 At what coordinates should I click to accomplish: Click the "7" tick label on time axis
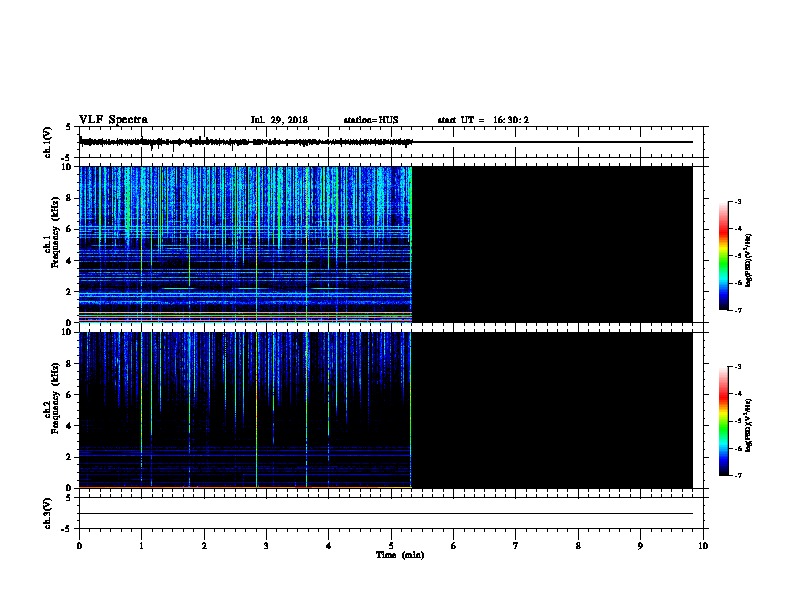click(x=516, y=546)
